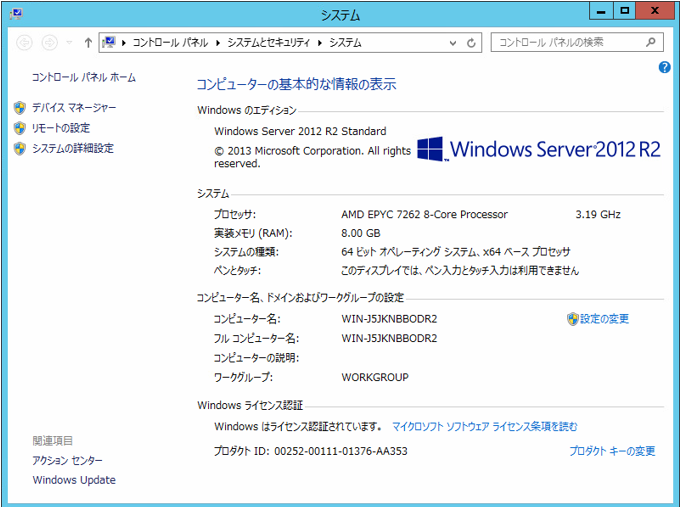Viewport: 683px width, 507px height.
Task: Click computer name WIN-J5JKNBBODR2 beside コンピューター名
Action: coord(389,319)
